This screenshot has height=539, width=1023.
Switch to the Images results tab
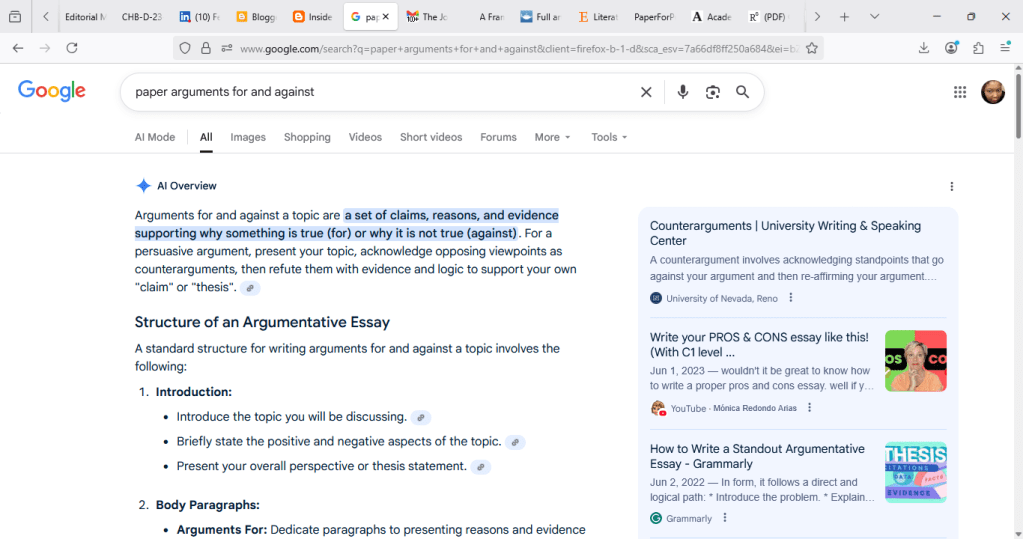(x=248, y=137)
